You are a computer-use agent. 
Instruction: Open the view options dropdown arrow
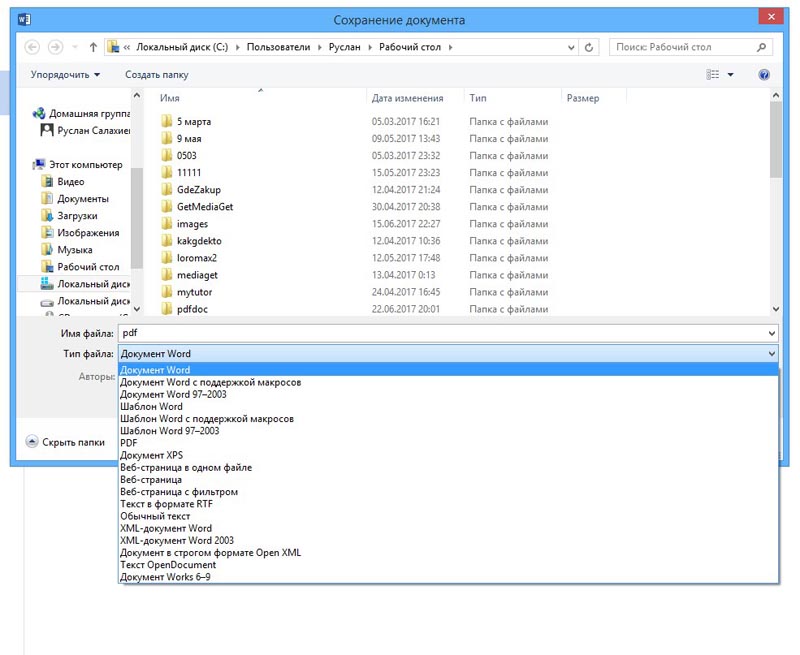[x=730, y=75]
